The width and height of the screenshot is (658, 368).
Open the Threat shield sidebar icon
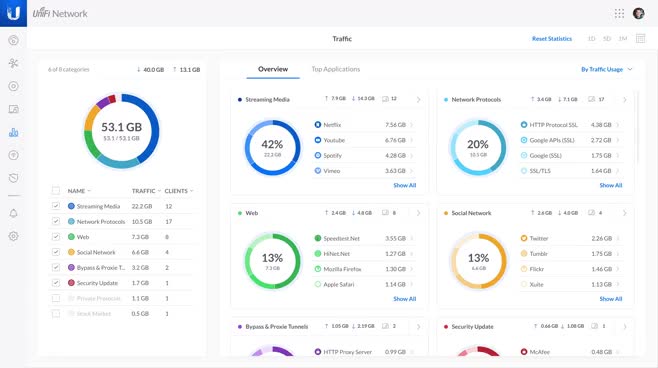pos(13,178)
